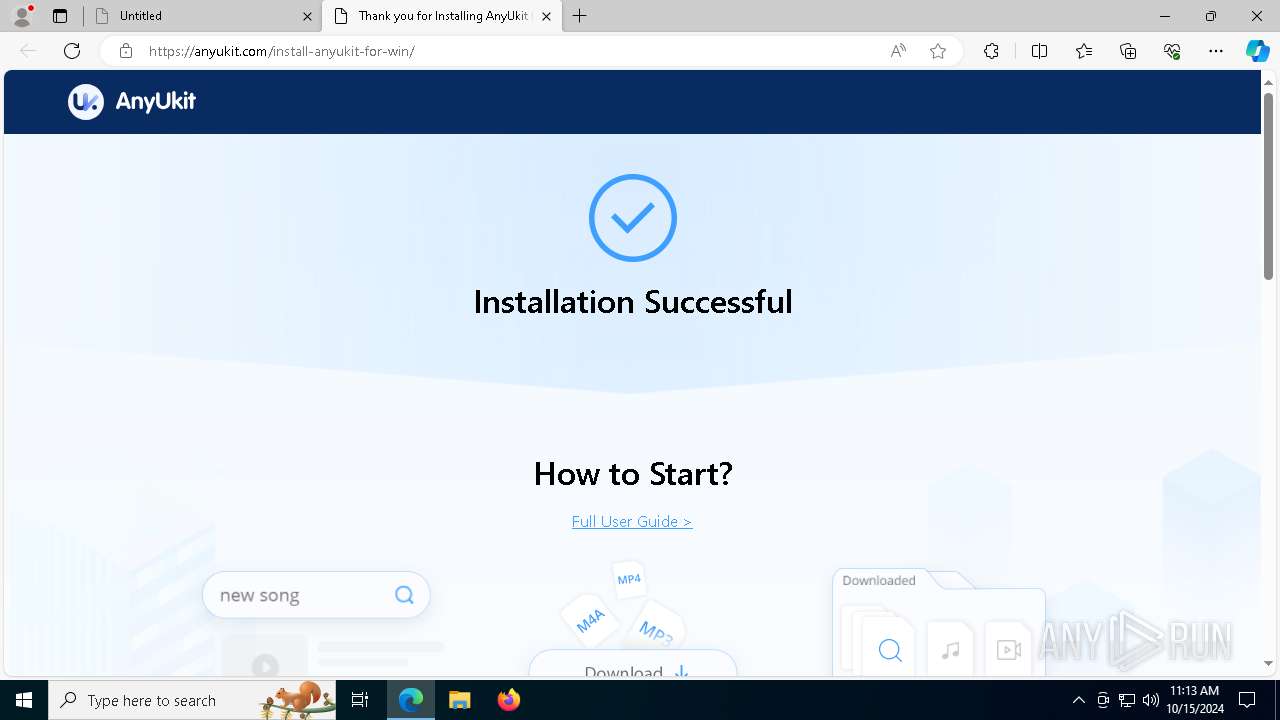Open the Extensions puzzle icon

coord(991,51)
